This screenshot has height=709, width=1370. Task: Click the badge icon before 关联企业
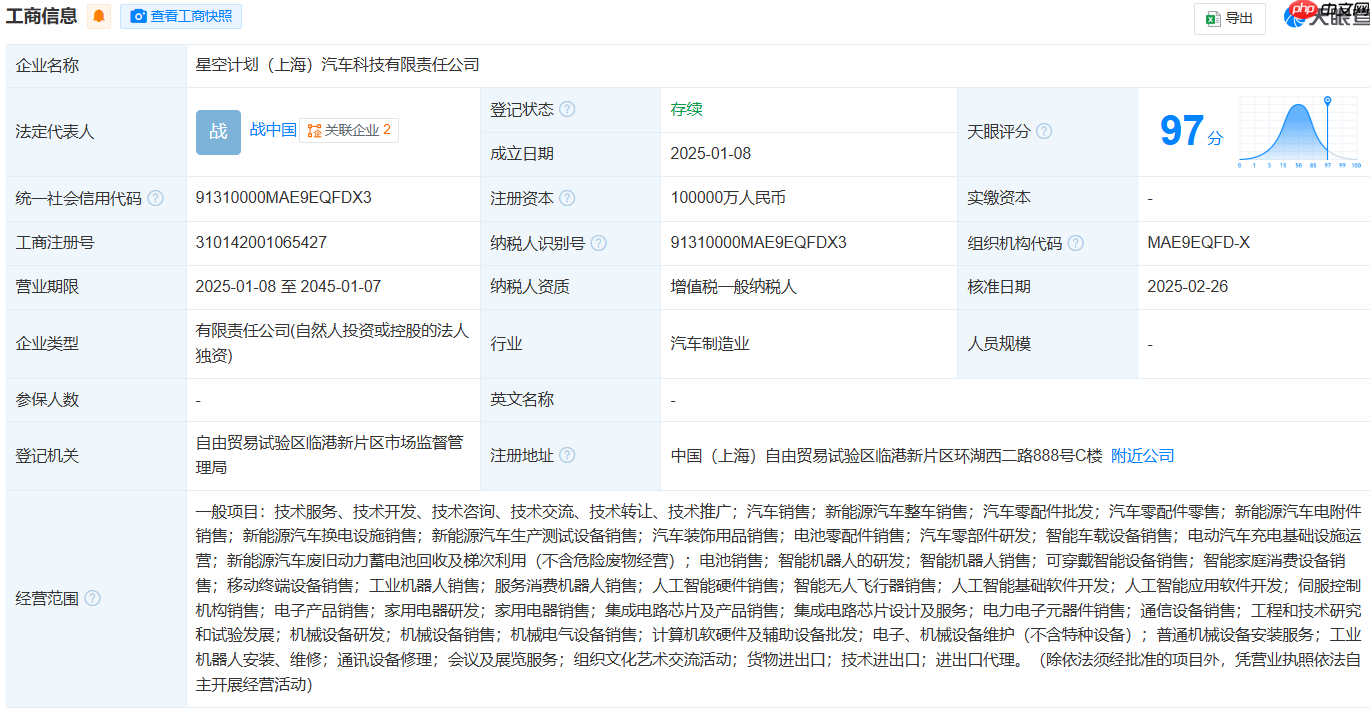point(313,130)
